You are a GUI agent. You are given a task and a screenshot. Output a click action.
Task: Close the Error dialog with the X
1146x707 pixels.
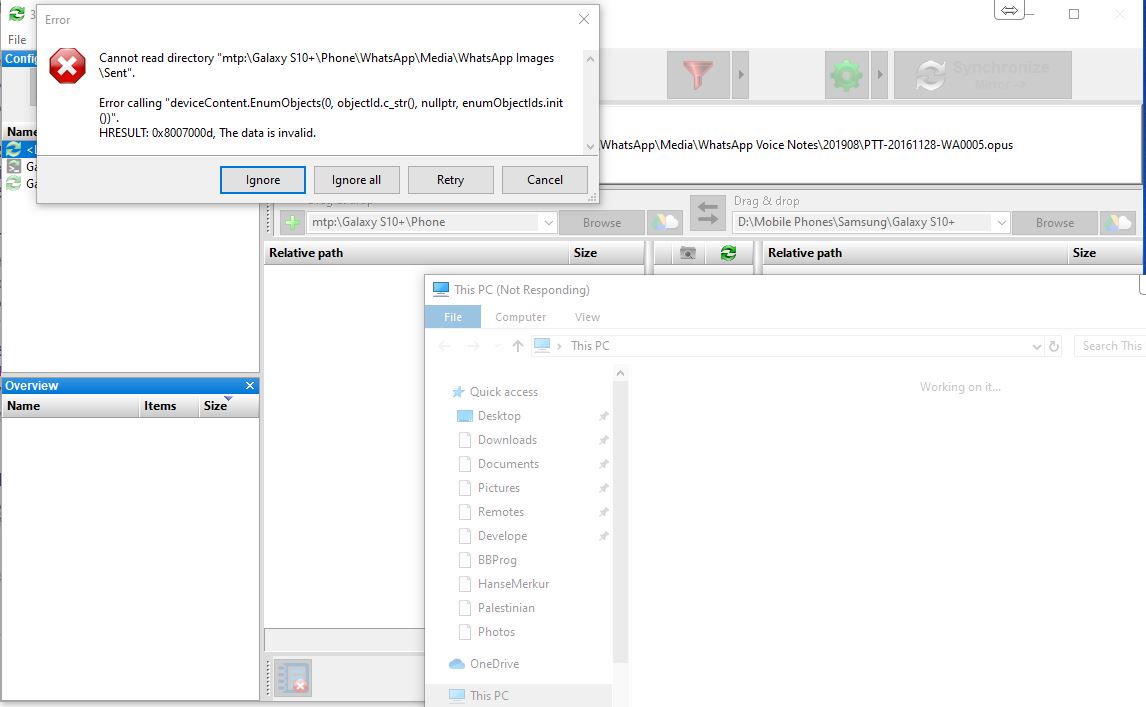click(583, 19)
